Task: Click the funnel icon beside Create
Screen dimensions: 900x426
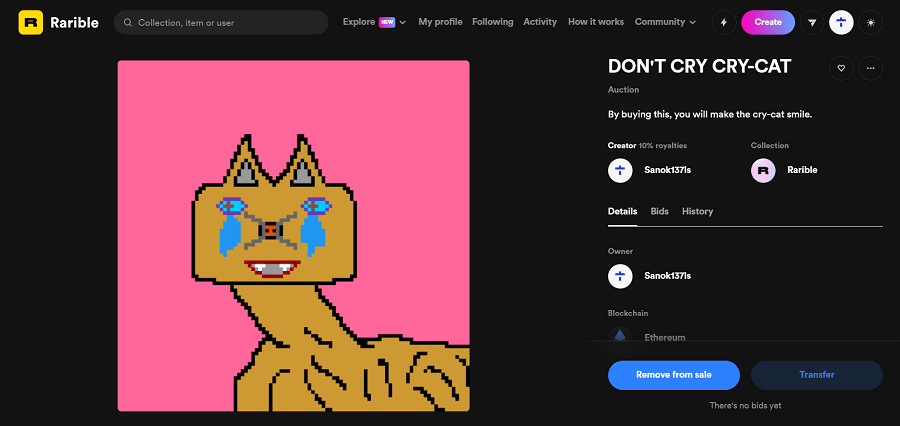Action: coord(812,22)
